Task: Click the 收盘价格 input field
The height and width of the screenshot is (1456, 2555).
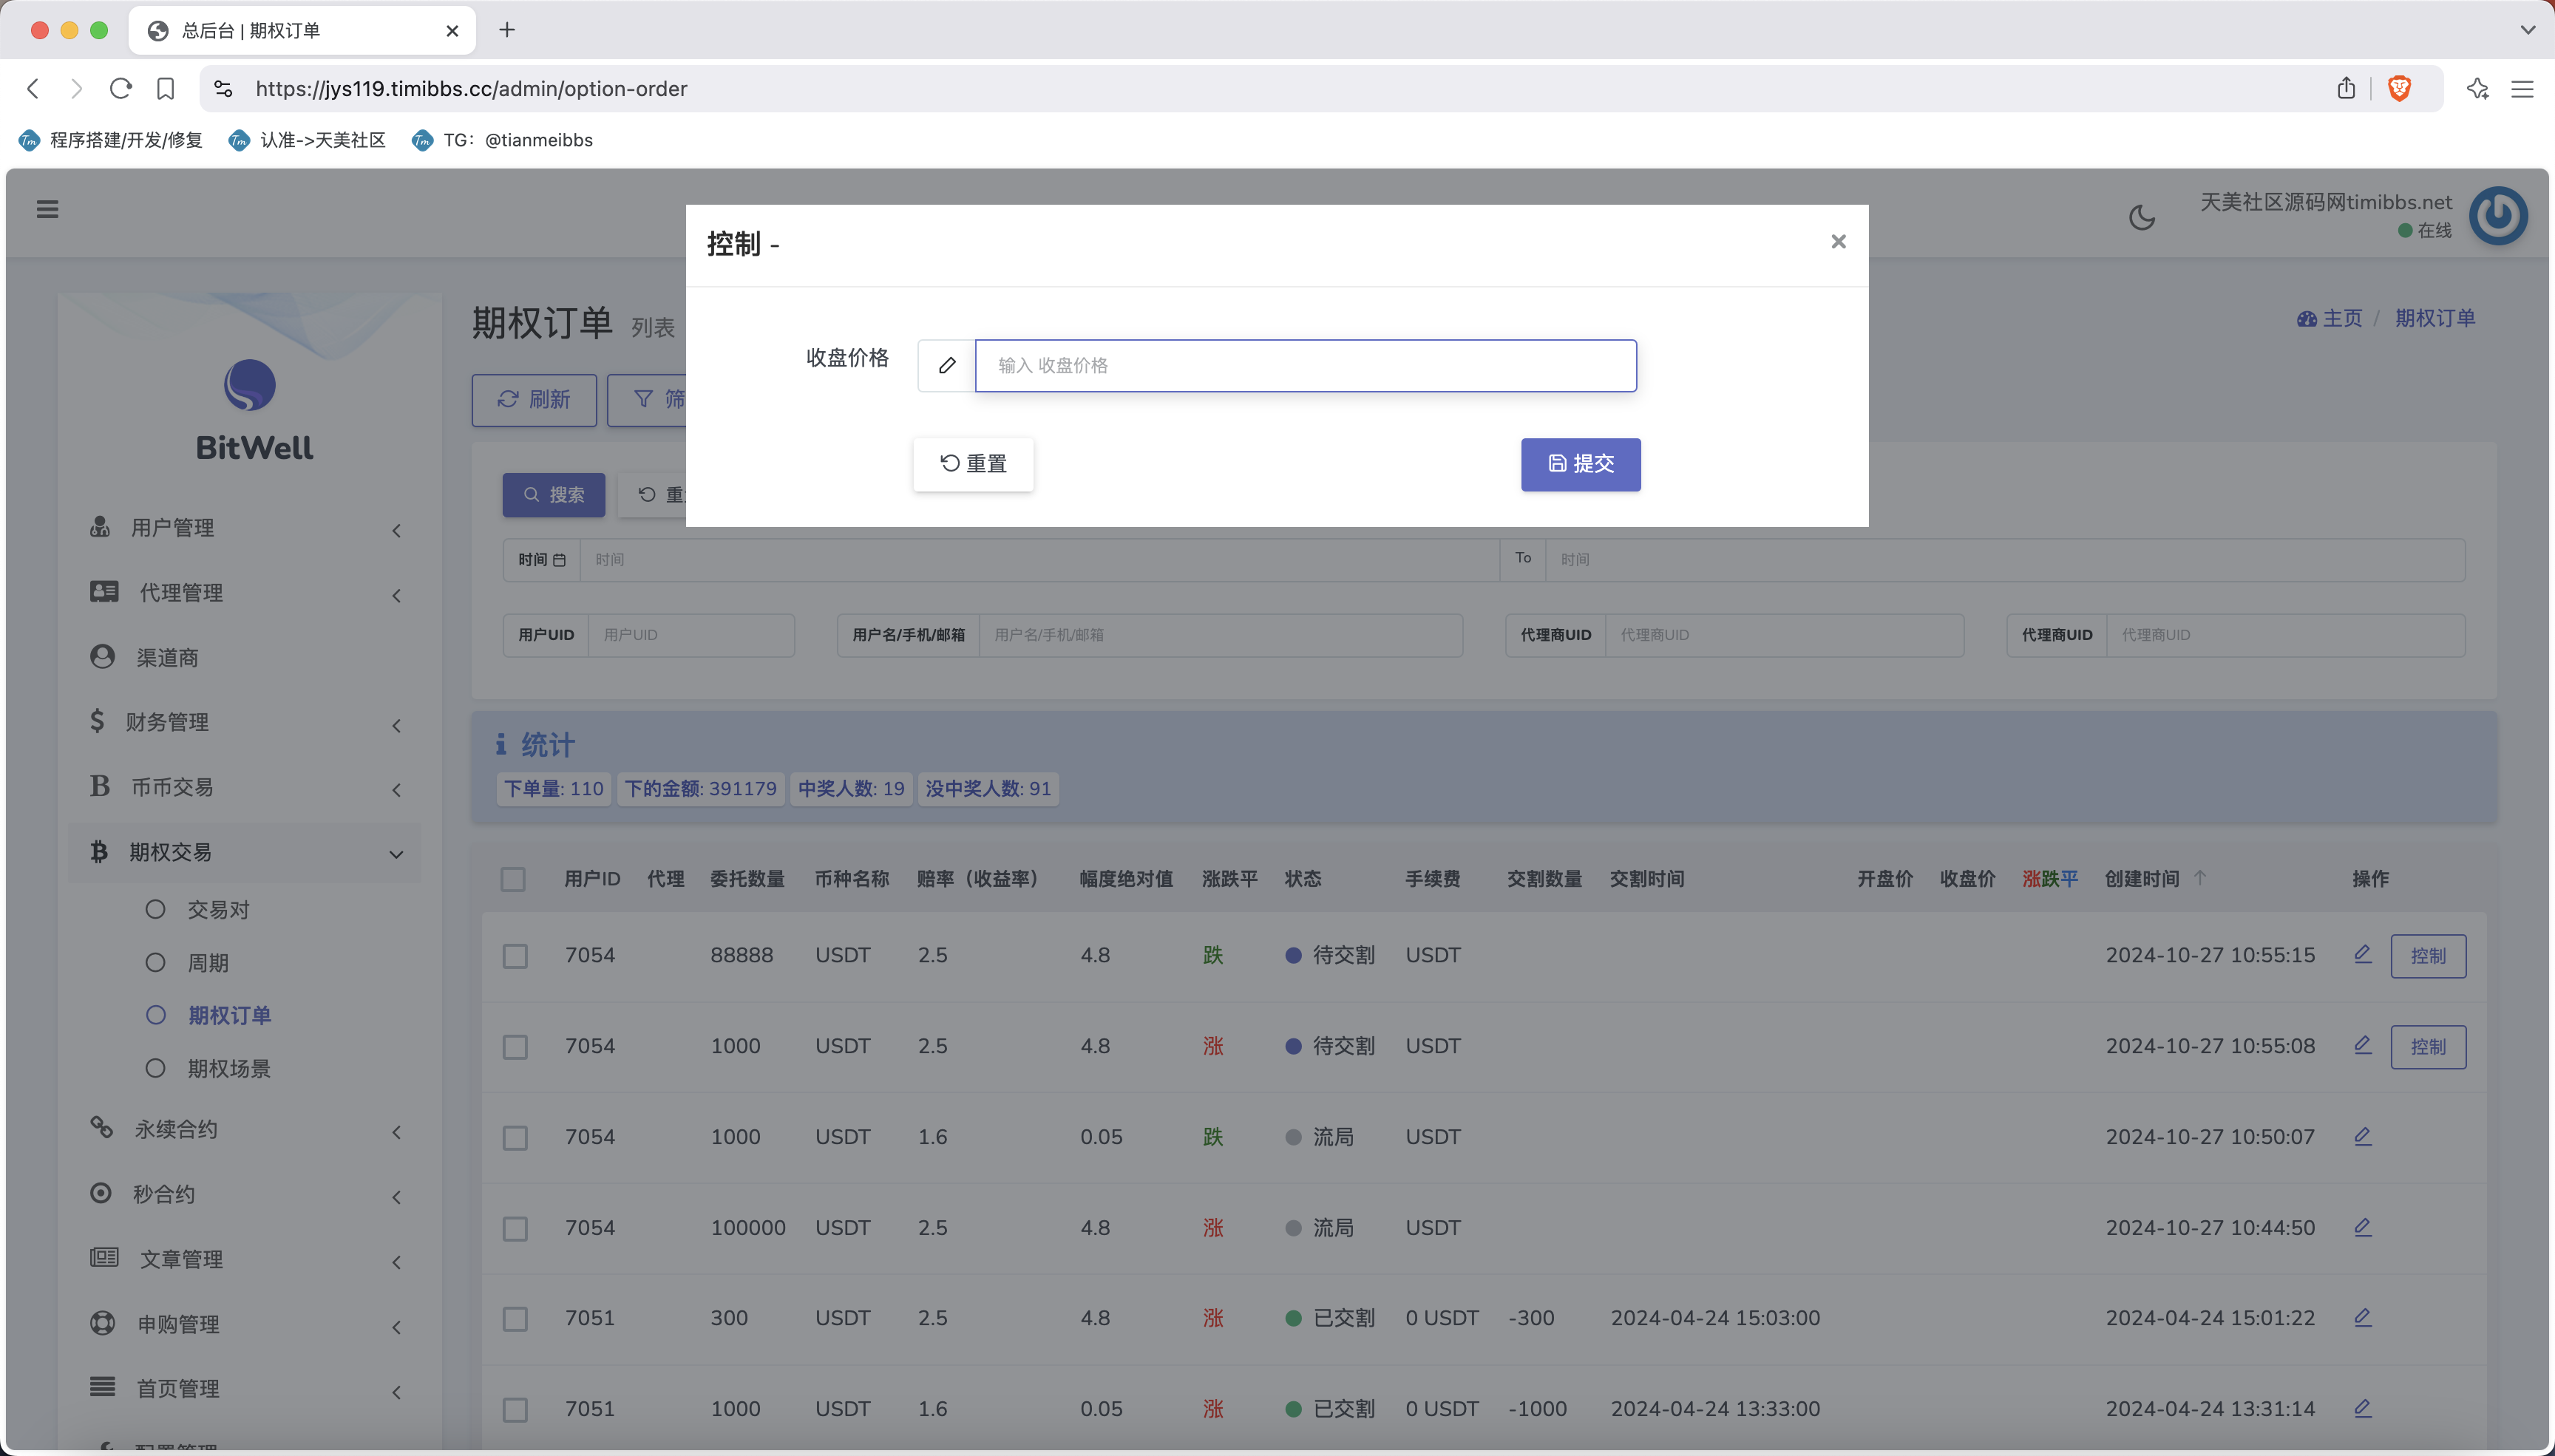Action: [1306, 366]
